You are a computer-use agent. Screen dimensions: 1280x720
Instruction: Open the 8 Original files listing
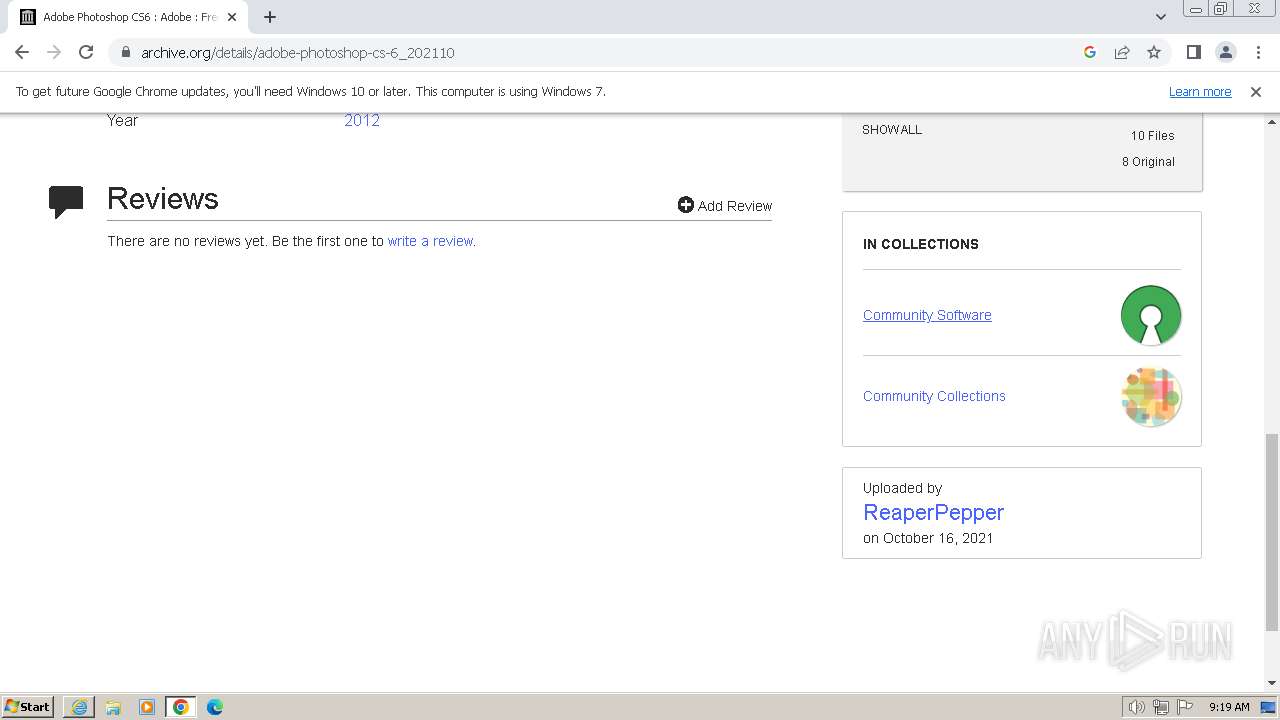click(1148, 161)
